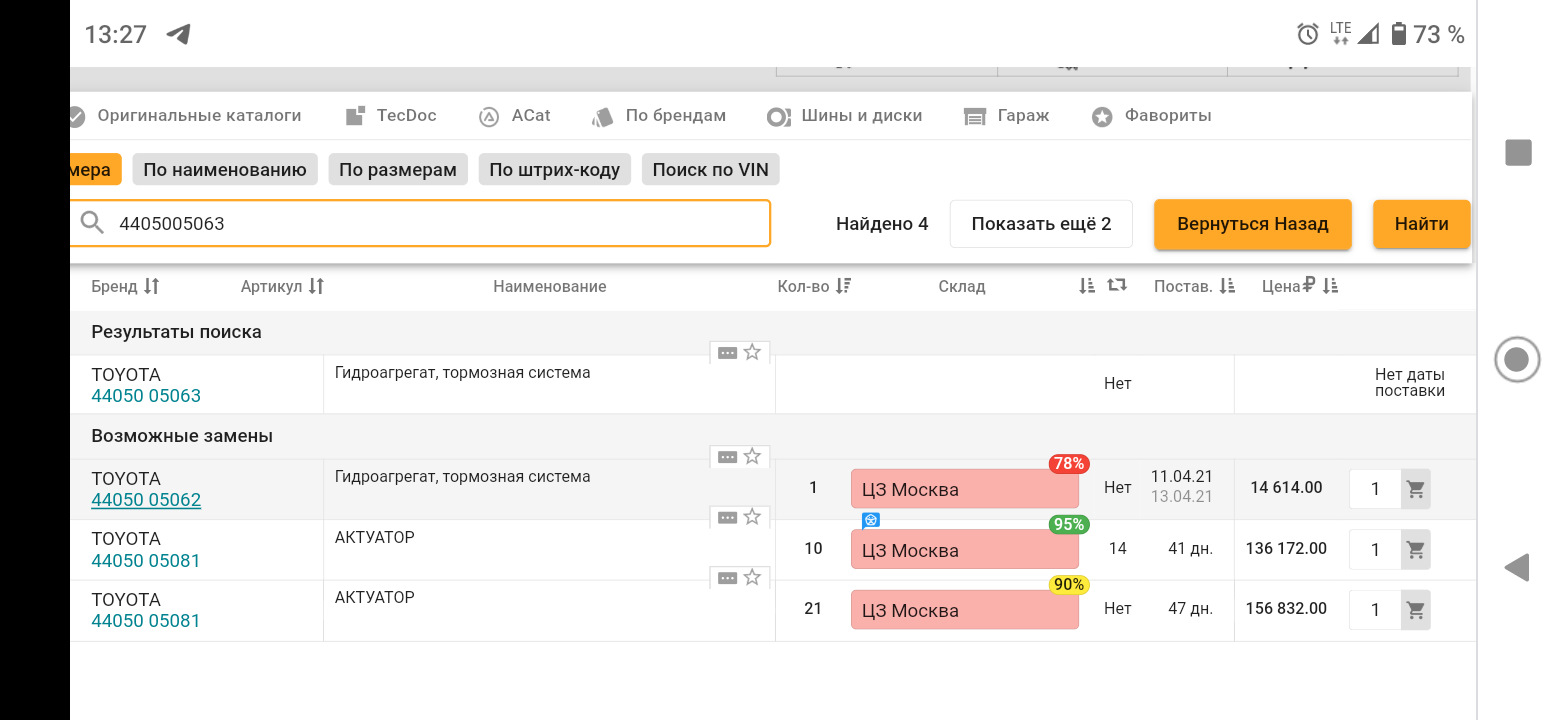1560x720 pixels.
Task: Click Показать ещё 2 button
Action: [x=1041, y=224]
